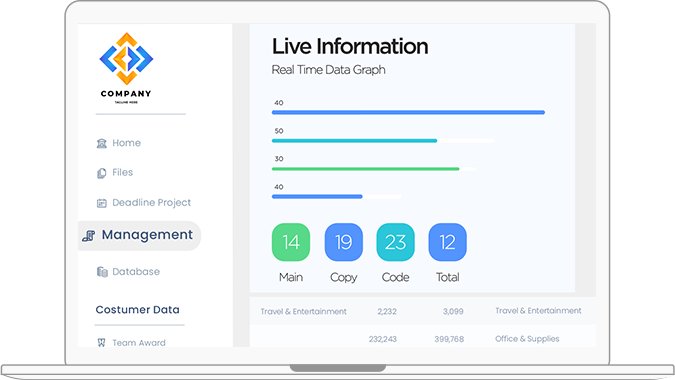This screenshot has width=675, height=380.
Task: Select the Management menu entry
Action: (x=139, y=236)
